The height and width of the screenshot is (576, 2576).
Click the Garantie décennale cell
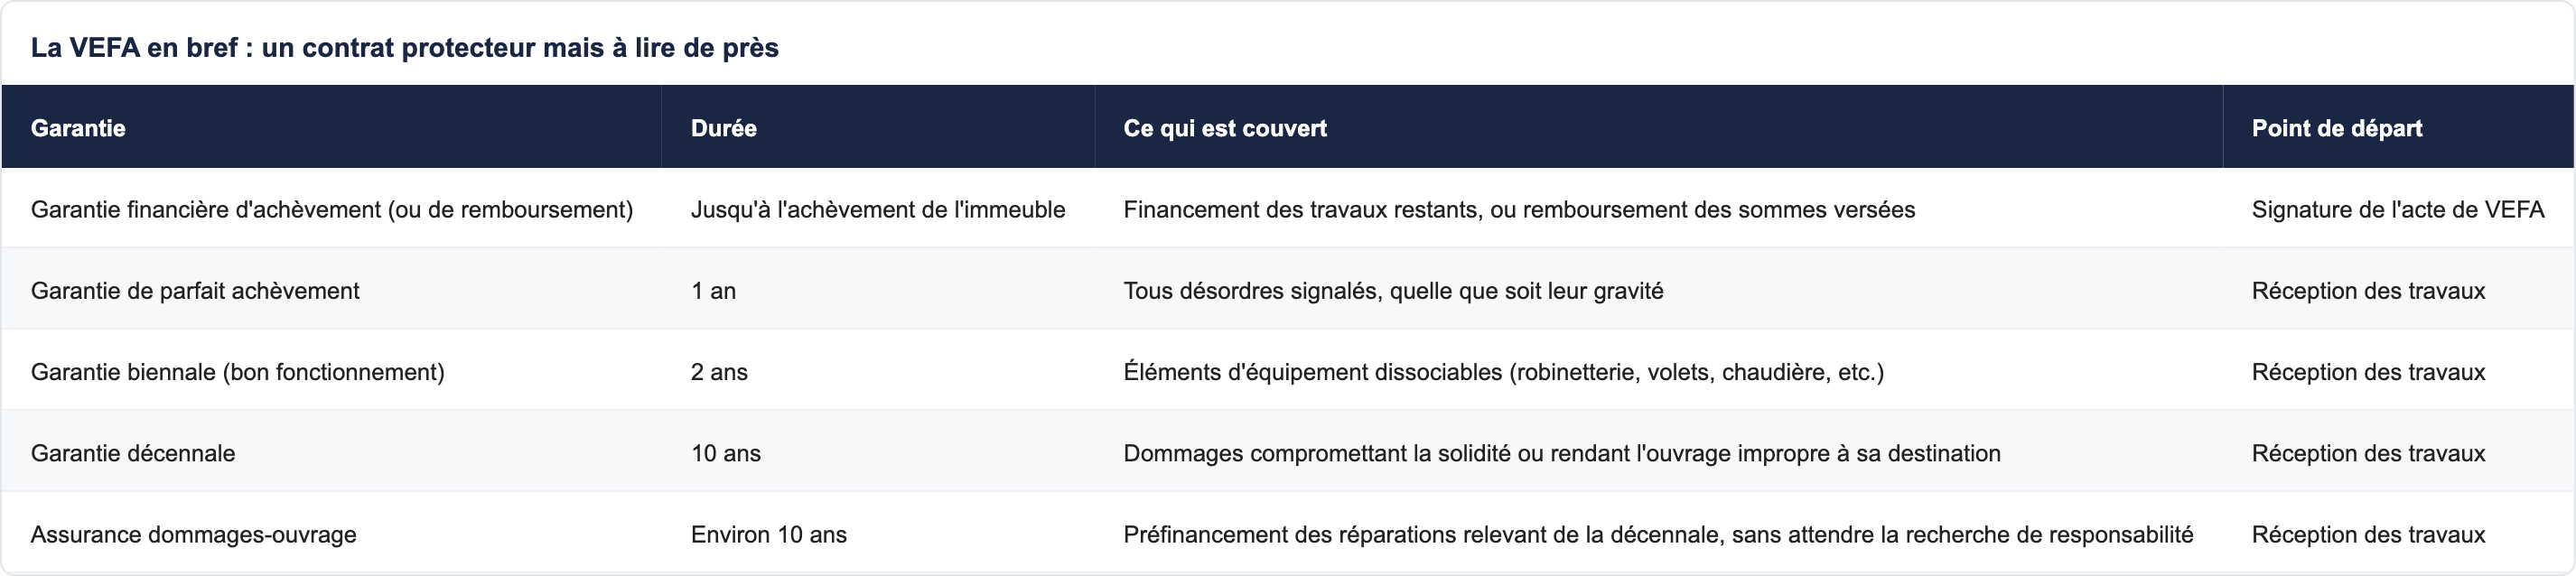331,453
